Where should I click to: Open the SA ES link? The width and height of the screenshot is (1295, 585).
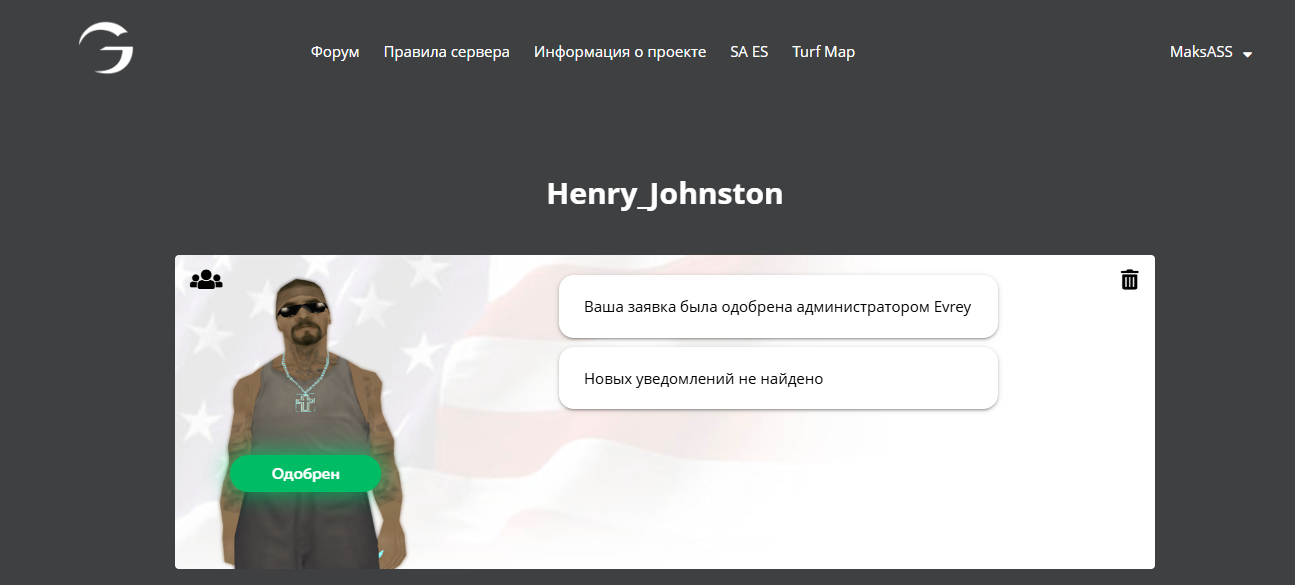[x=749, y=52]
